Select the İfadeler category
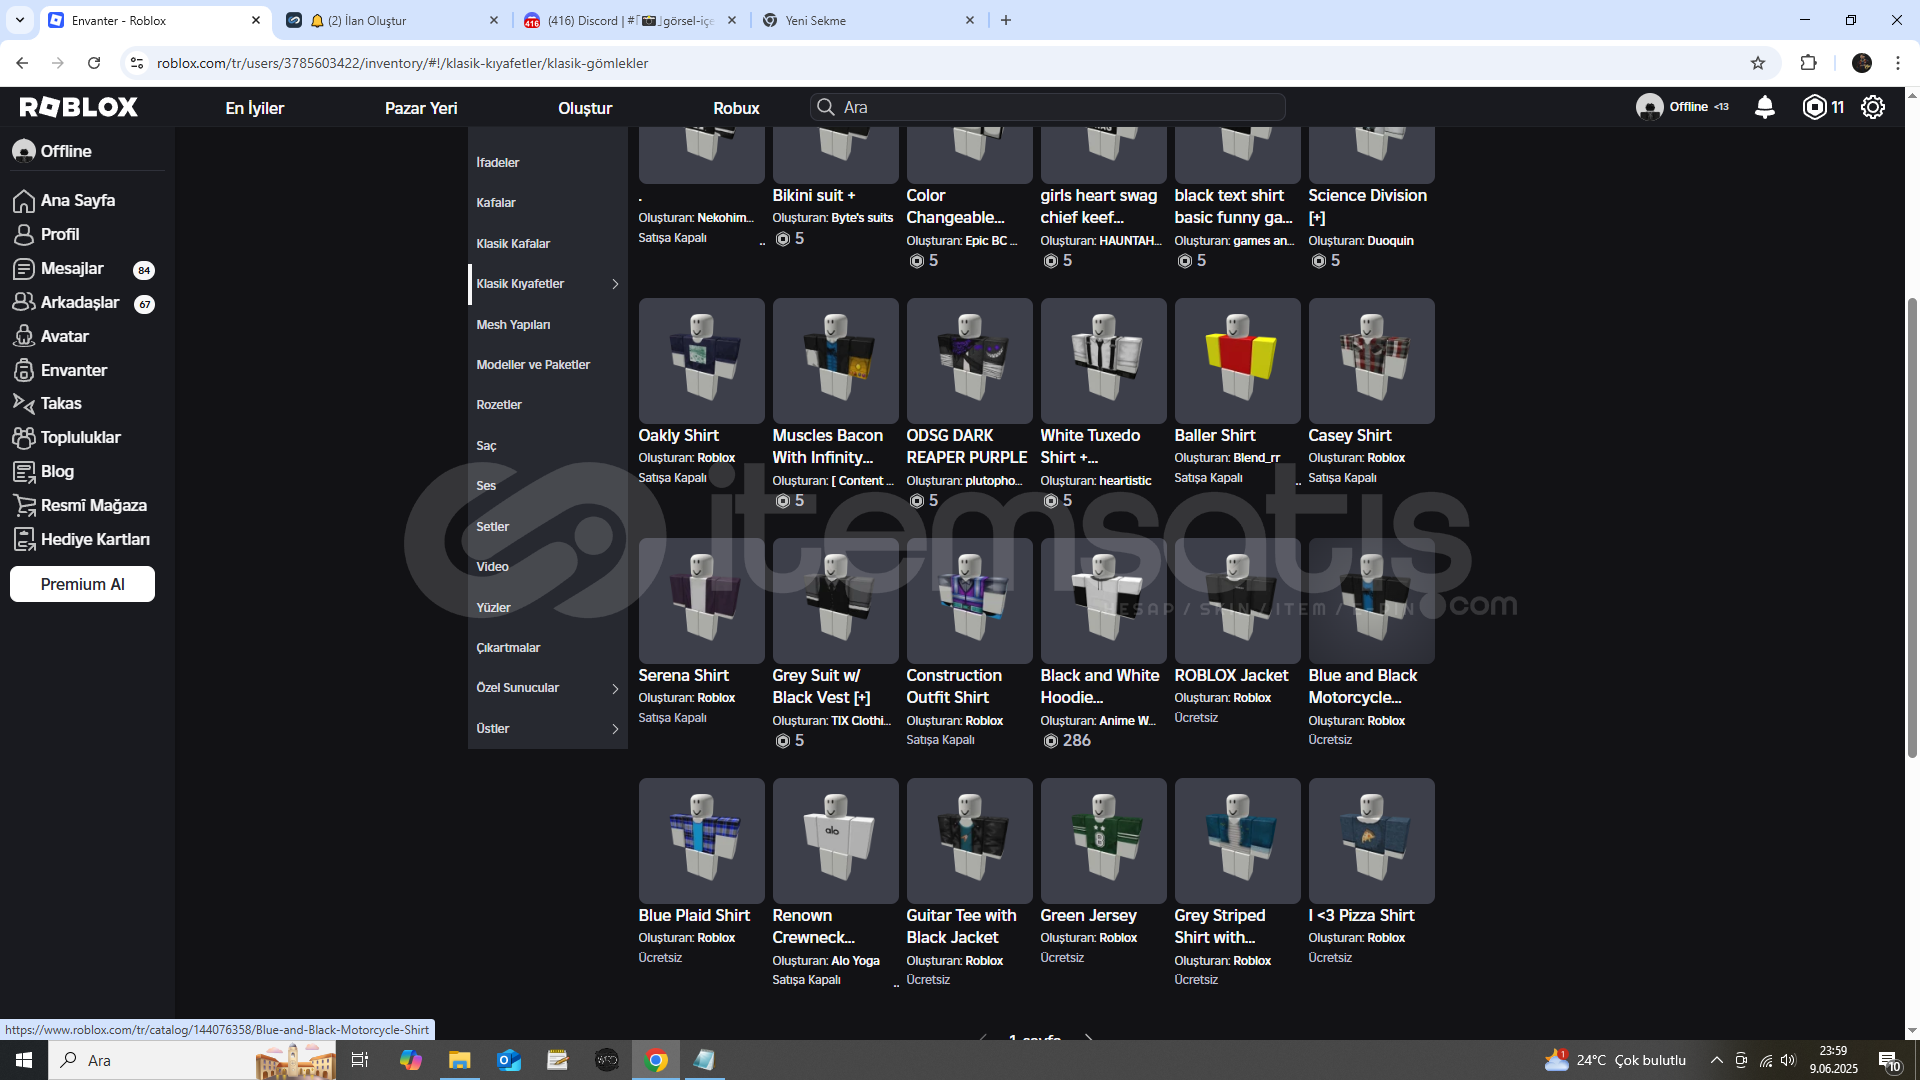 498,163
